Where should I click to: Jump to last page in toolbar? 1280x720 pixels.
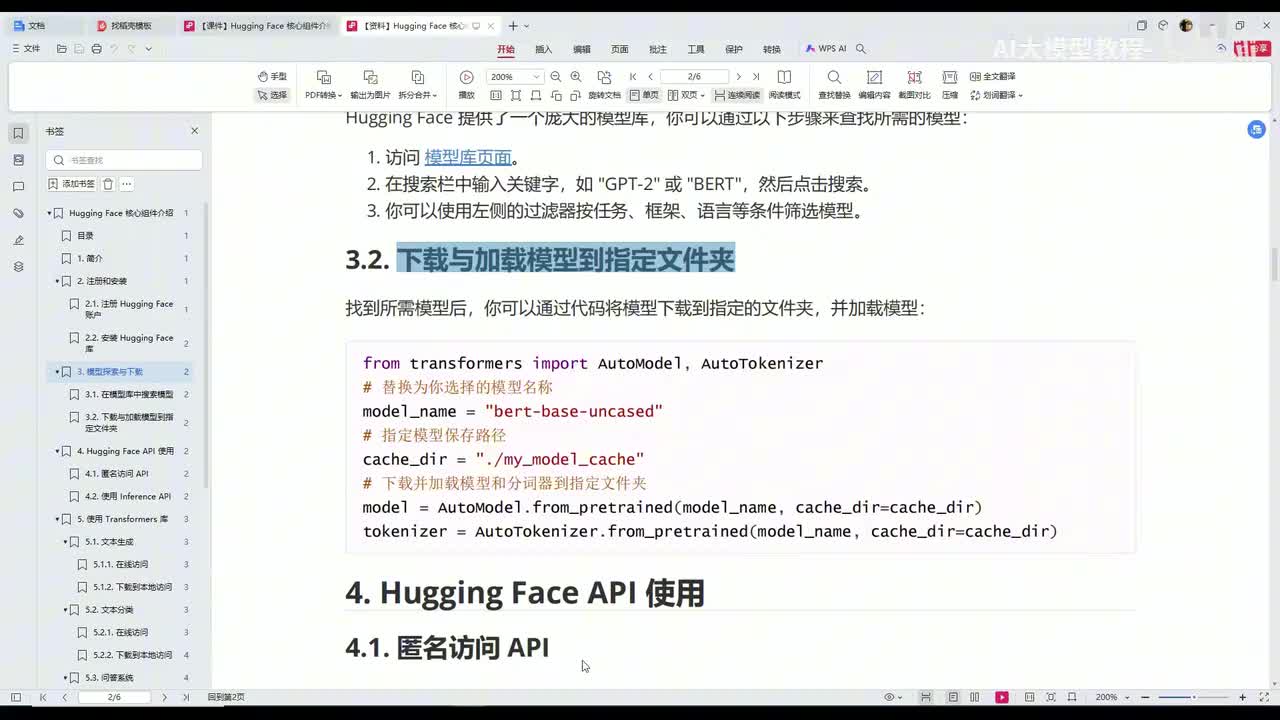[x=756, y=76]
